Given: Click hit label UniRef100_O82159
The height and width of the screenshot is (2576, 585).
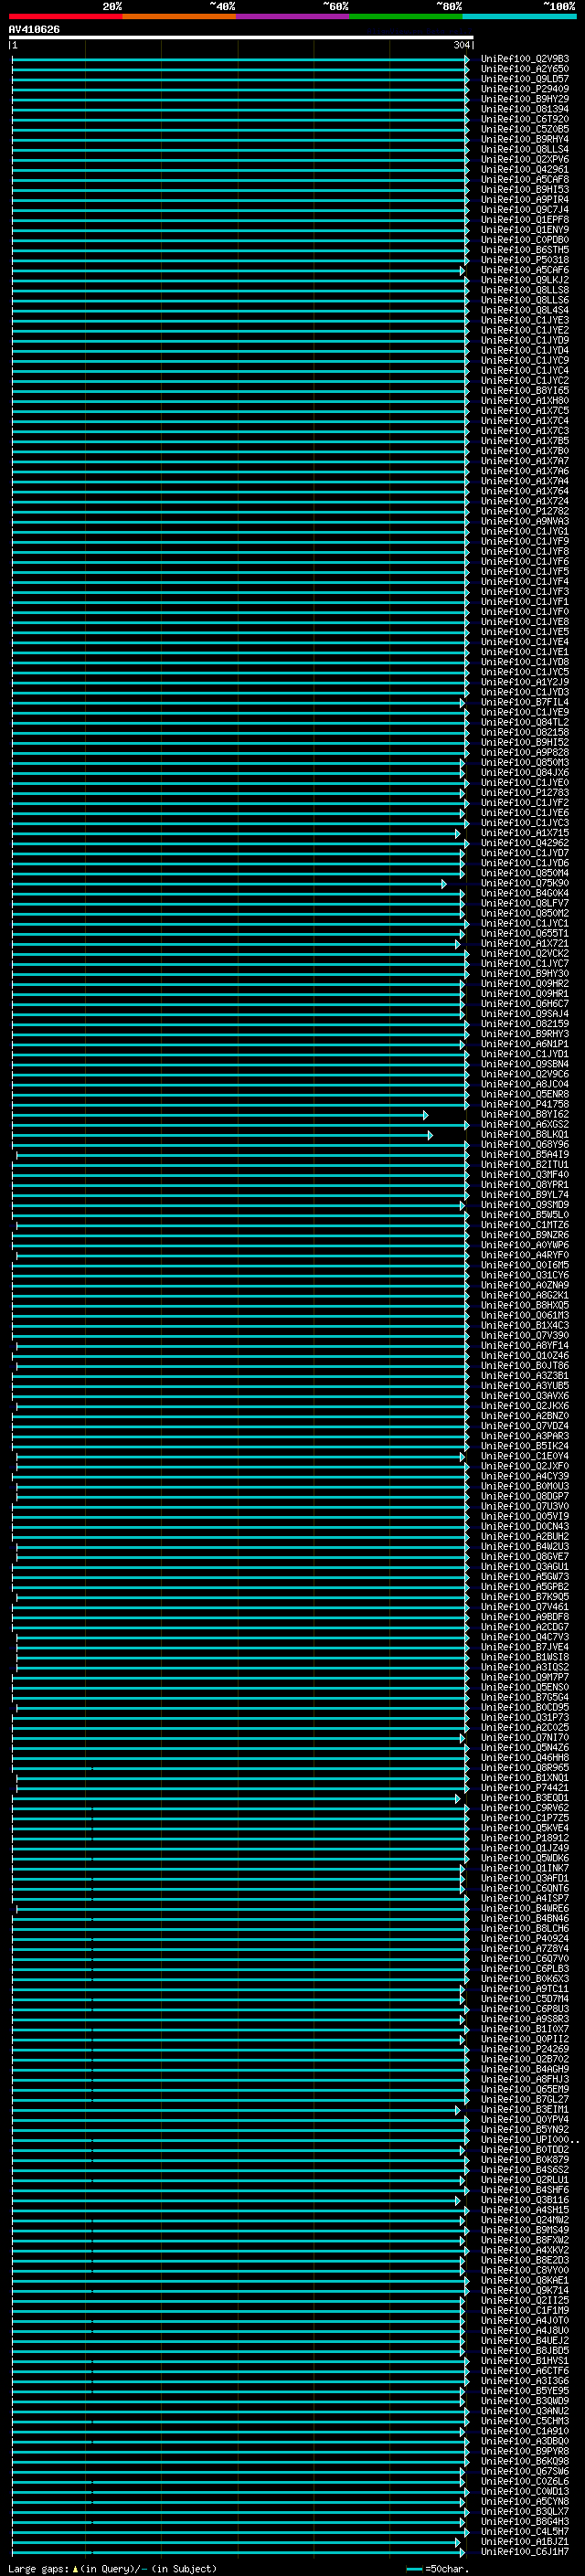Looking at the screenshot, I should tap(525, 1023).
